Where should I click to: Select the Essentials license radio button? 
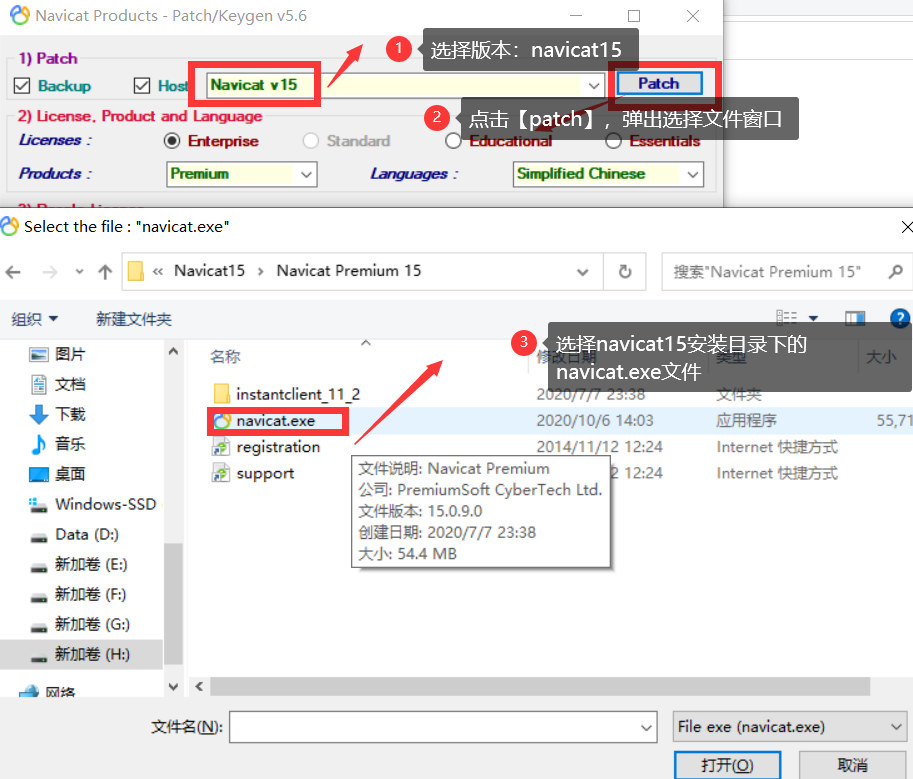point(613,141)
